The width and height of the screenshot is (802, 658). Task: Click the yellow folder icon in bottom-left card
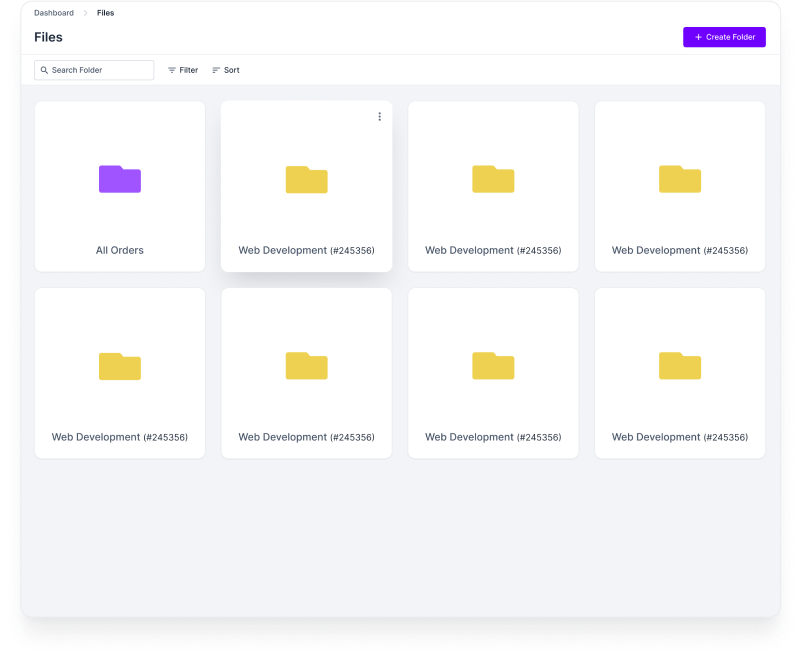click(119, 367)
